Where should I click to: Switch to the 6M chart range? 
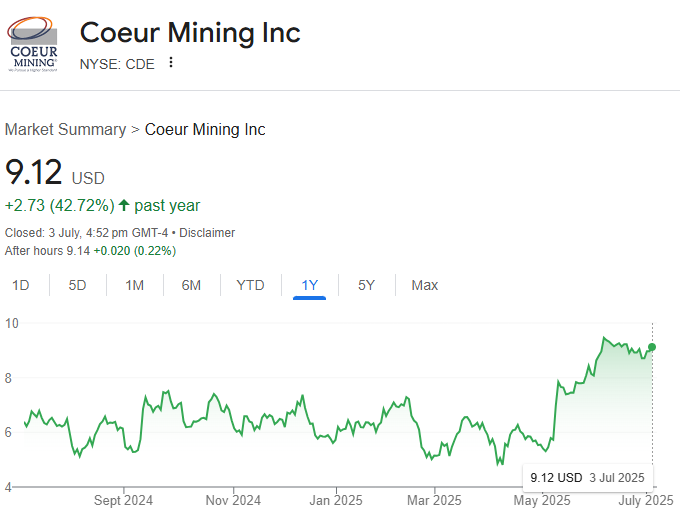coord(191,285)
